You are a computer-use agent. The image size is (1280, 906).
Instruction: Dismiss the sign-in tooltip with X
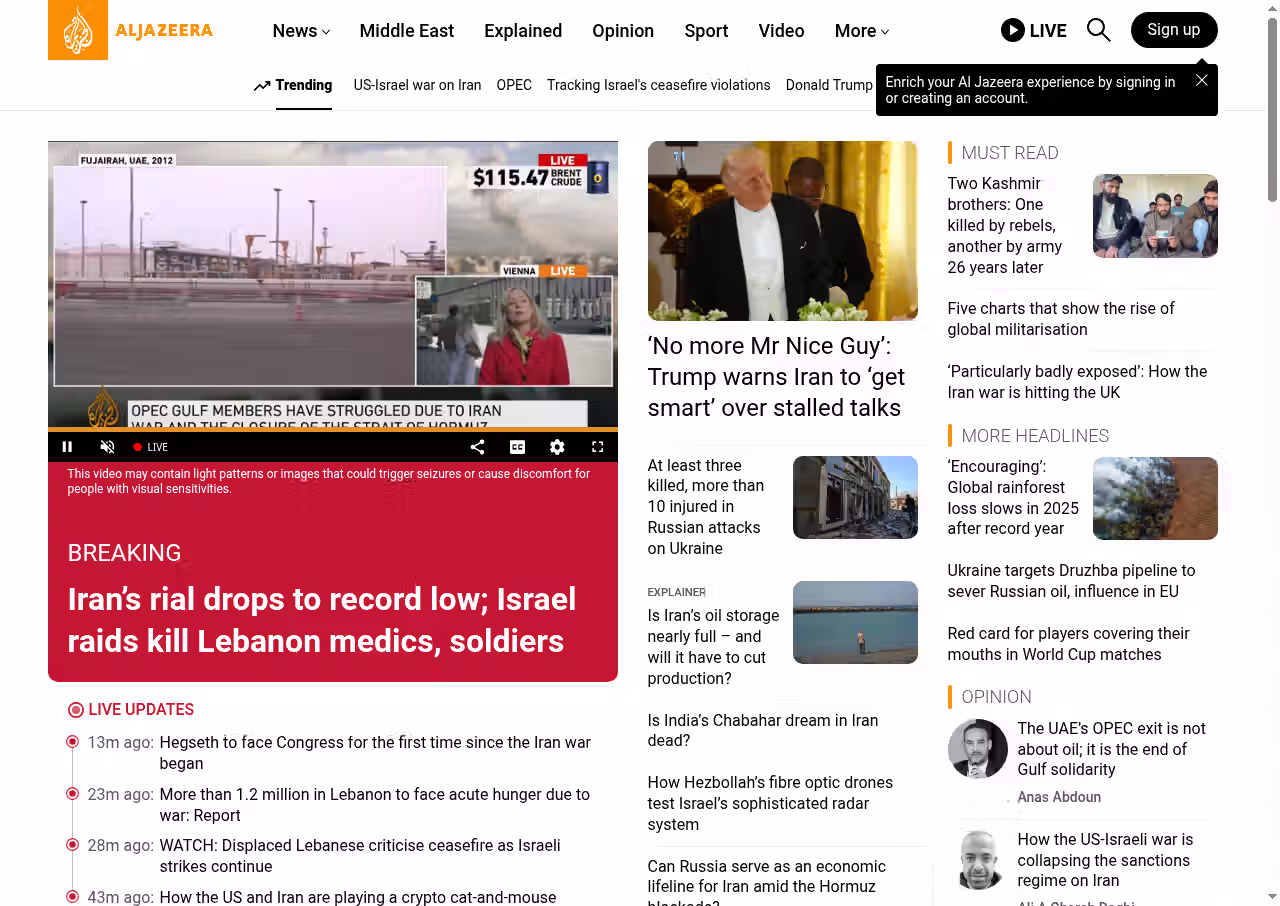[x=1201, y=80]
